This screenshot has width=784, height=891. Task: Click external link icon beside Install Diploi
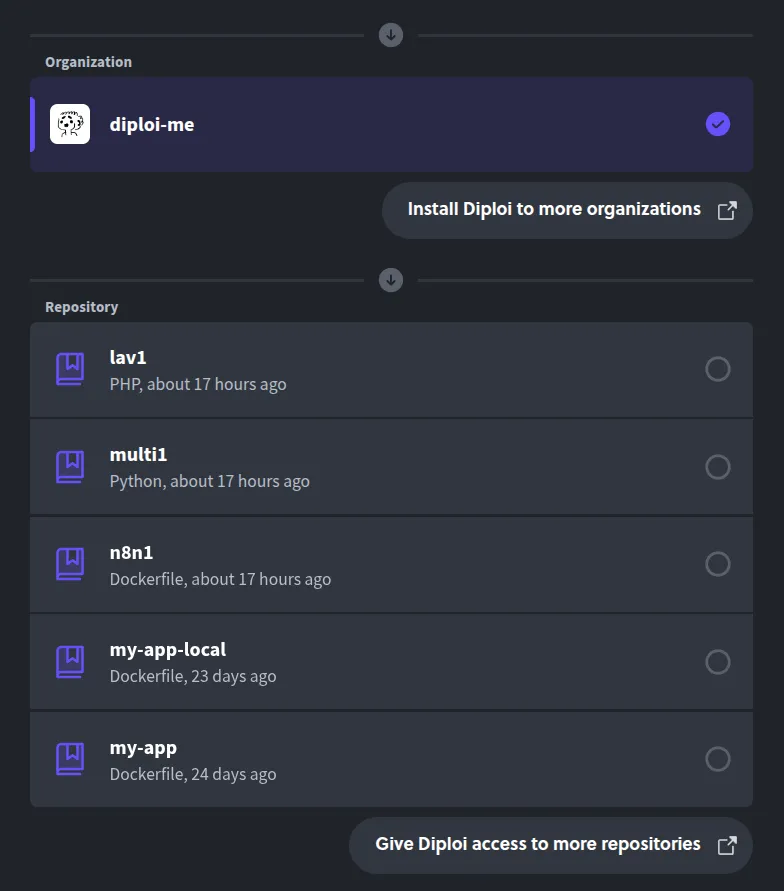coord(728,210)
